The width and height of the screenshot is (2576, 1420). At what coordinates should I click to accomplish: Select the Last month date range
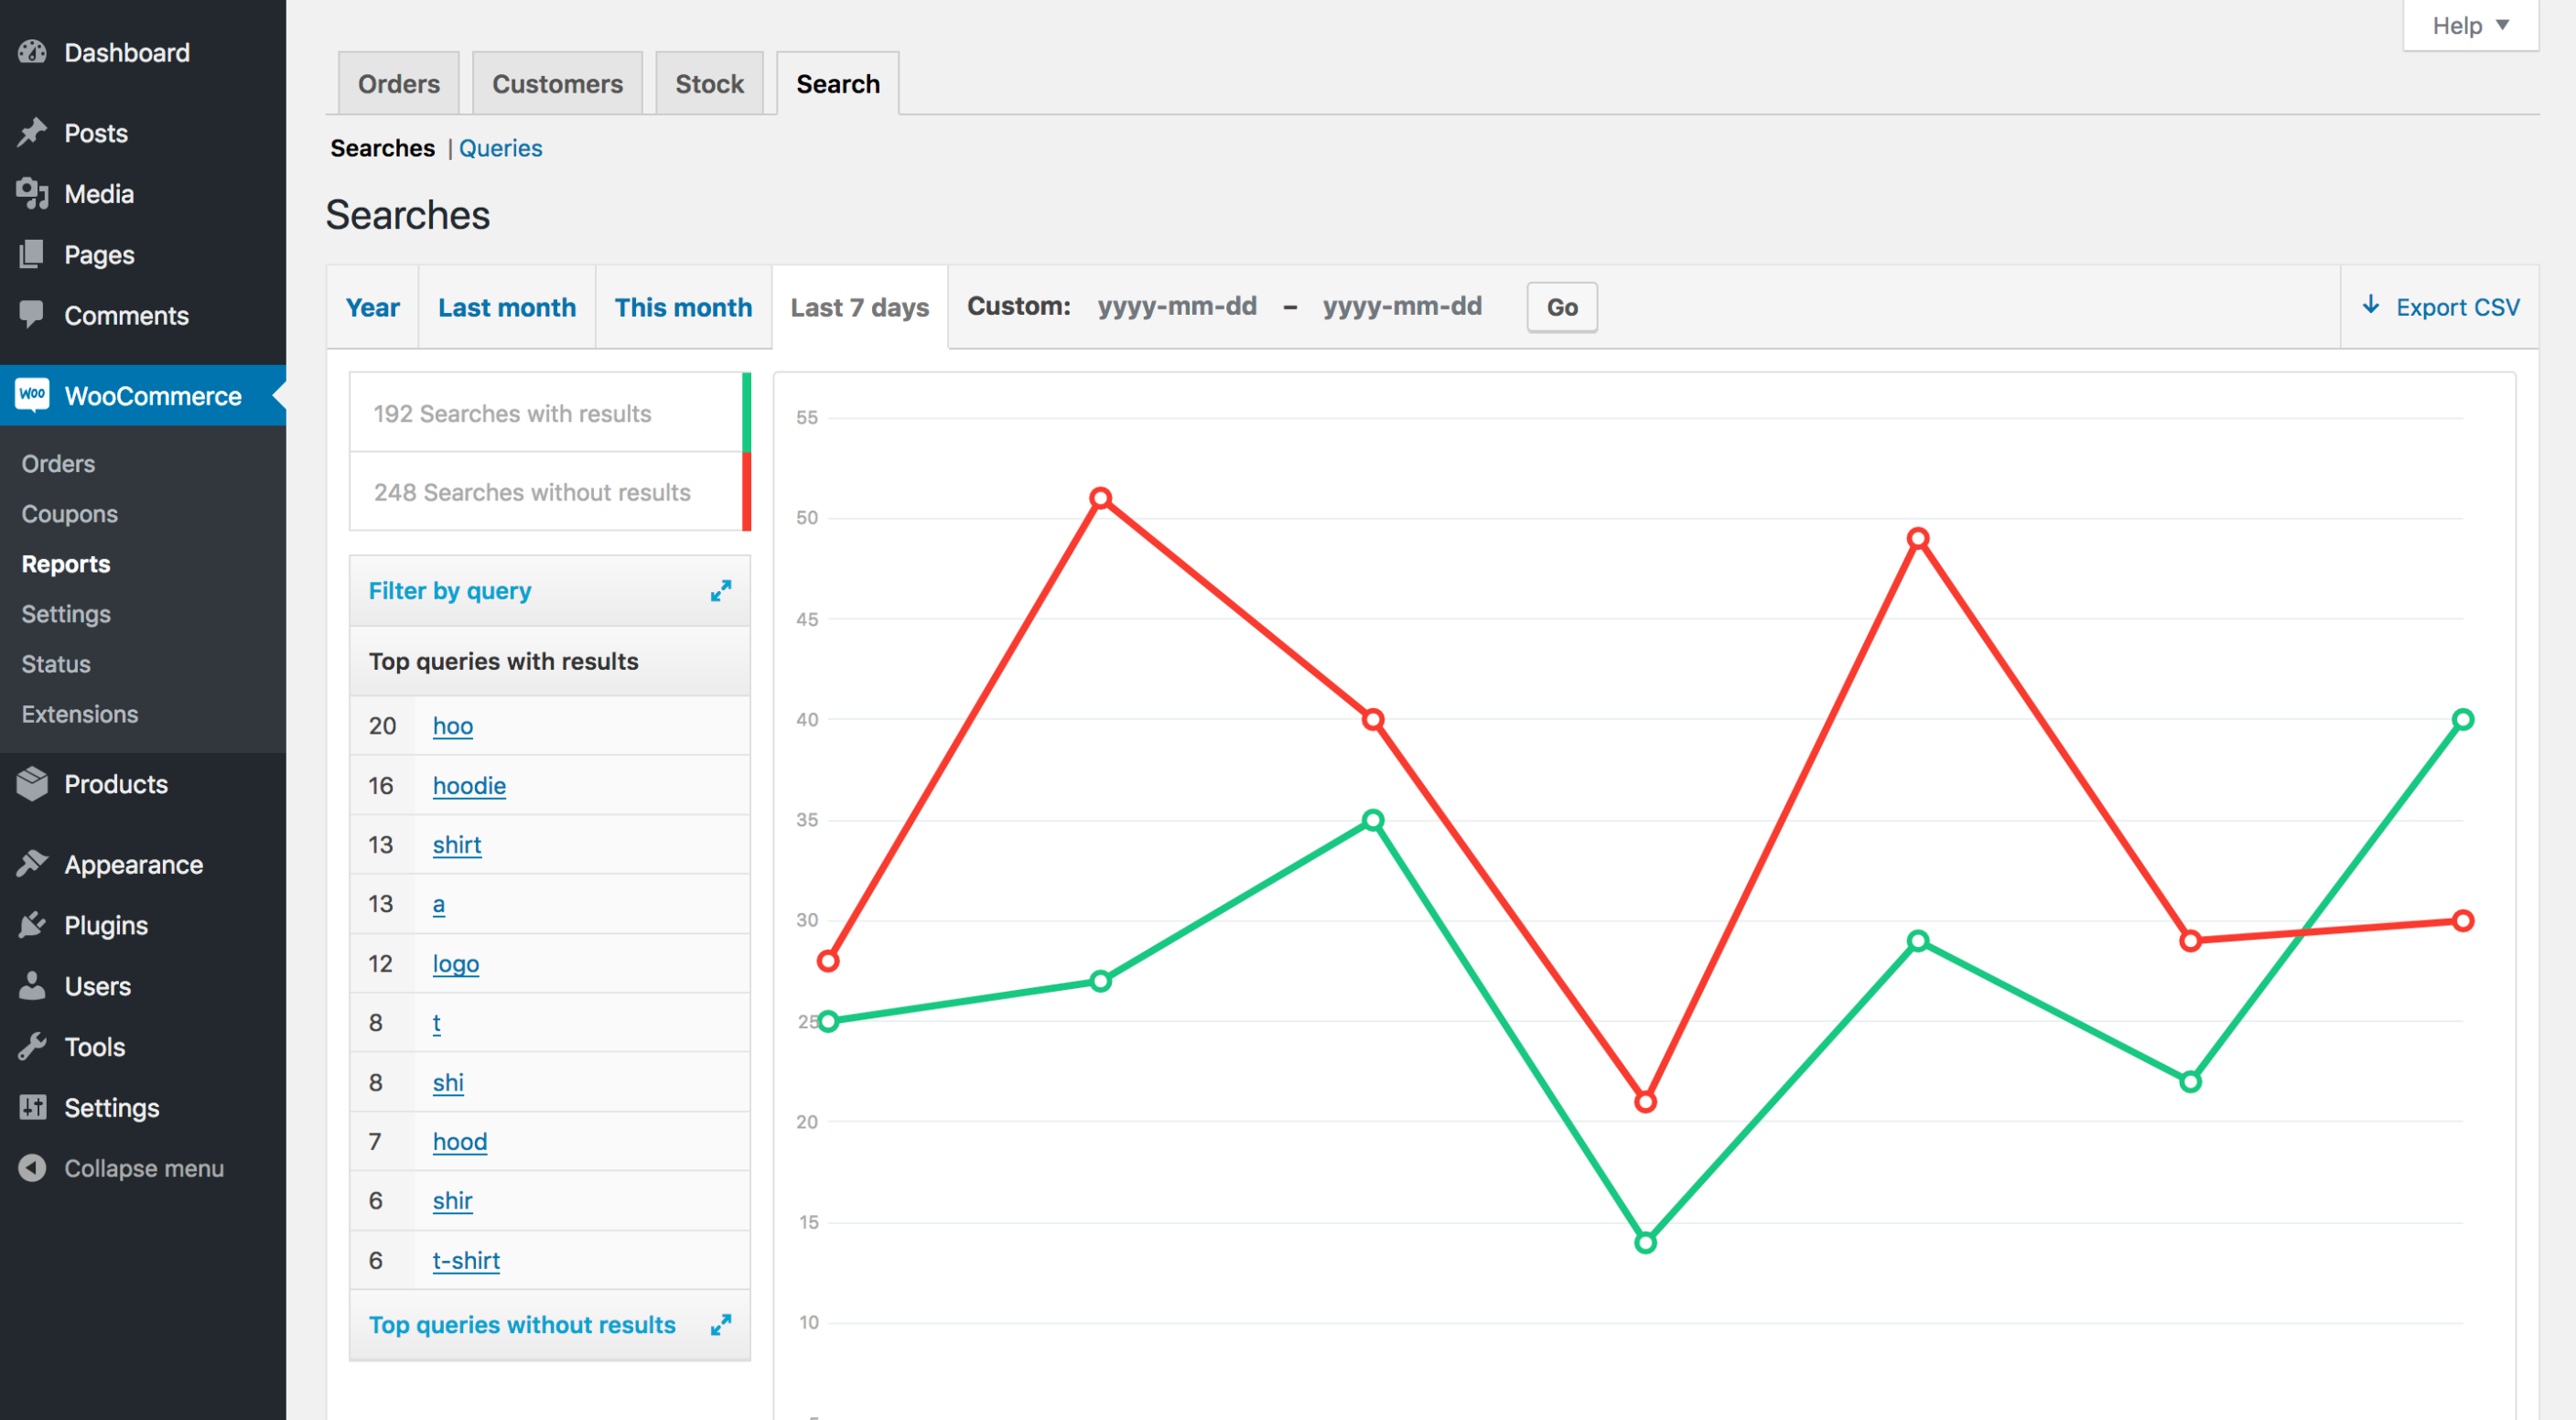506,307
